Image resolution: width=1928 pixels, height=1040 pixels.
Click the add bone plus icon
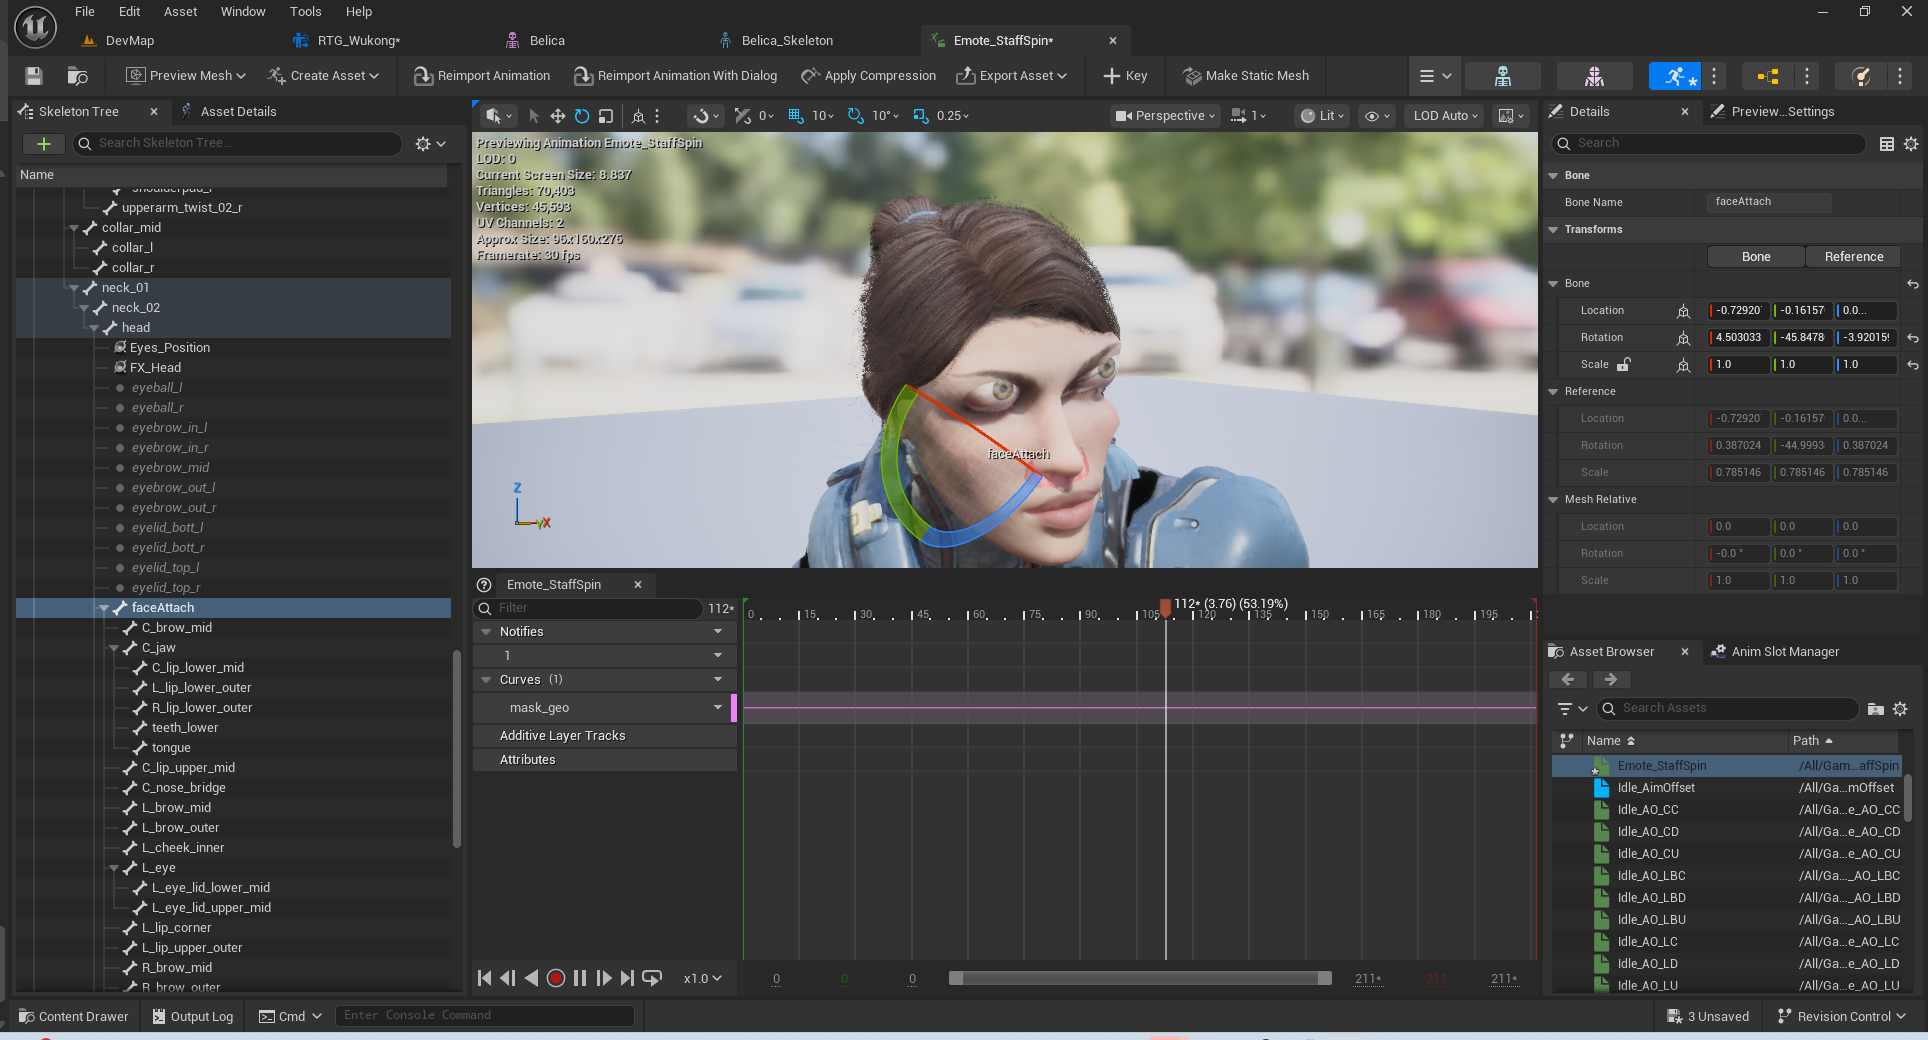43,144
